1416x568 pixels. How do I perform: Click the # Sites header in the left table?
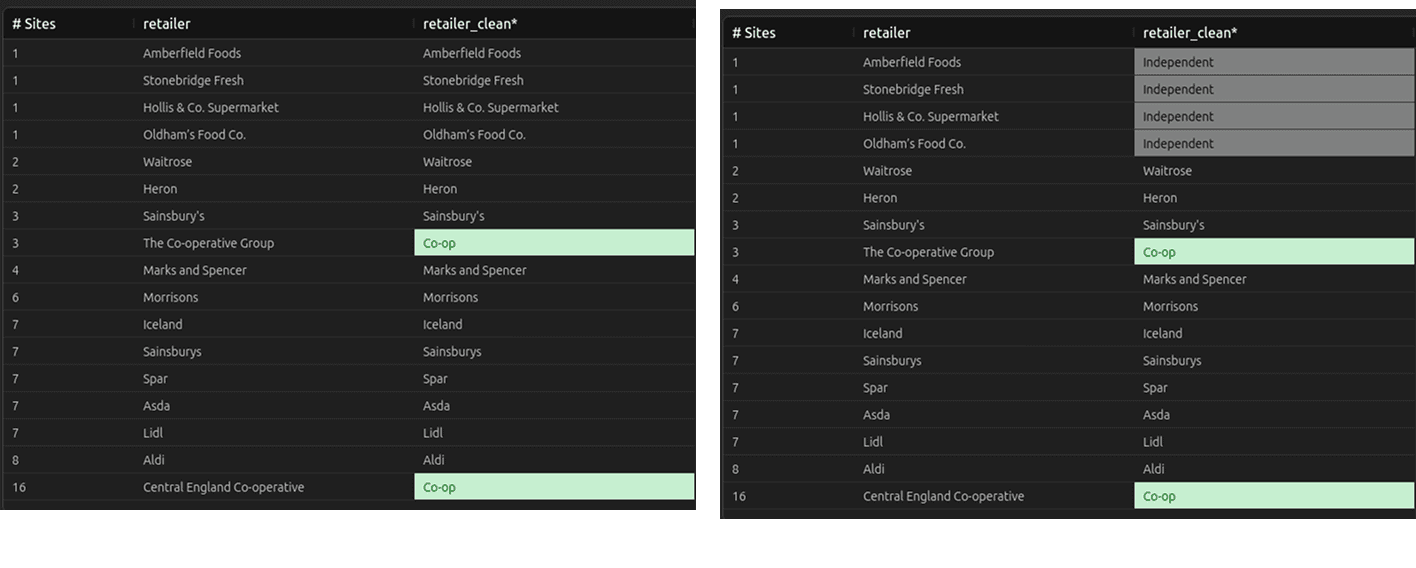(34, 24)
